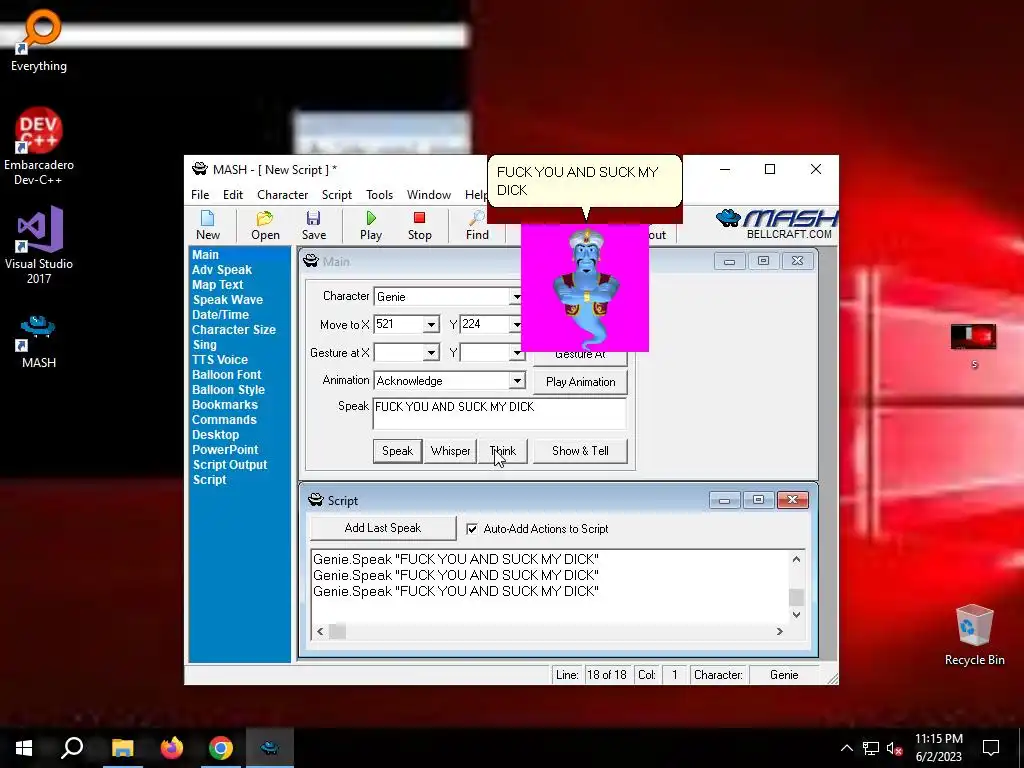1024x768 pixels.
Task: Save the script using Save icon
Action: click(313, 225)
